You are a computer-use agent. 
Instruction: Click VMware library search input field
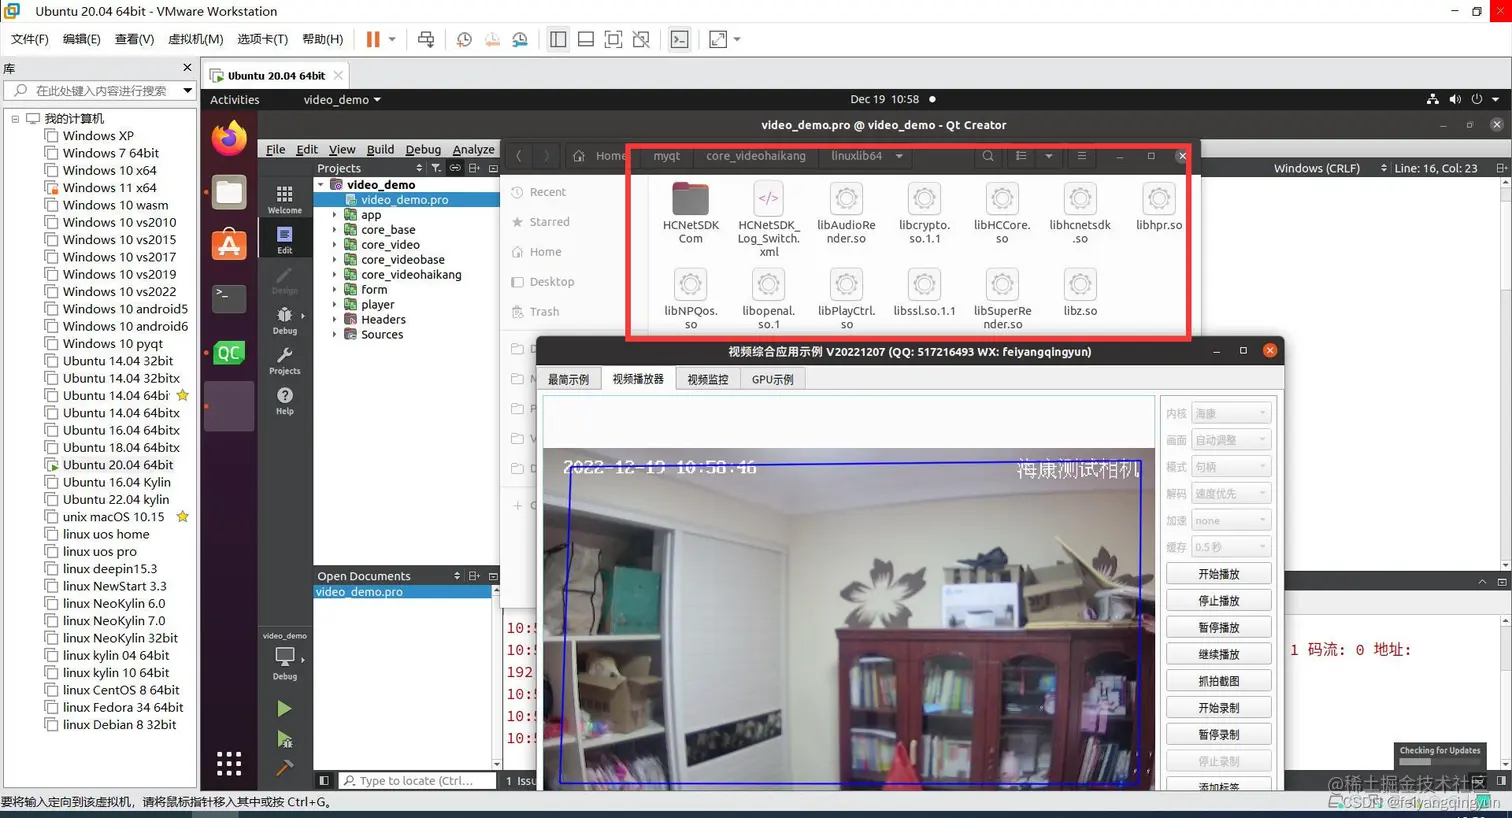tap(100, 90)
